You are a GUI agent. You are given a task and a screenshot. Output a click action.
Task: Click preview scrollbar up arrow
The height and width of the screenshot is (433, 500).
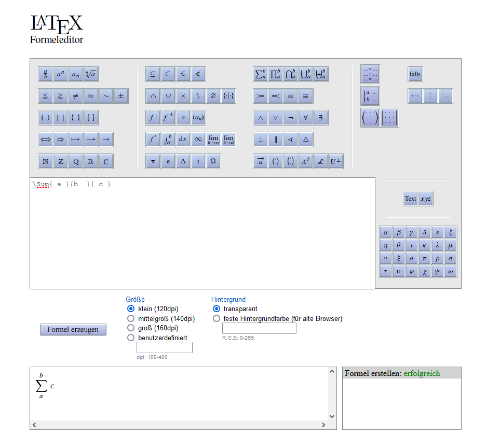332,371
